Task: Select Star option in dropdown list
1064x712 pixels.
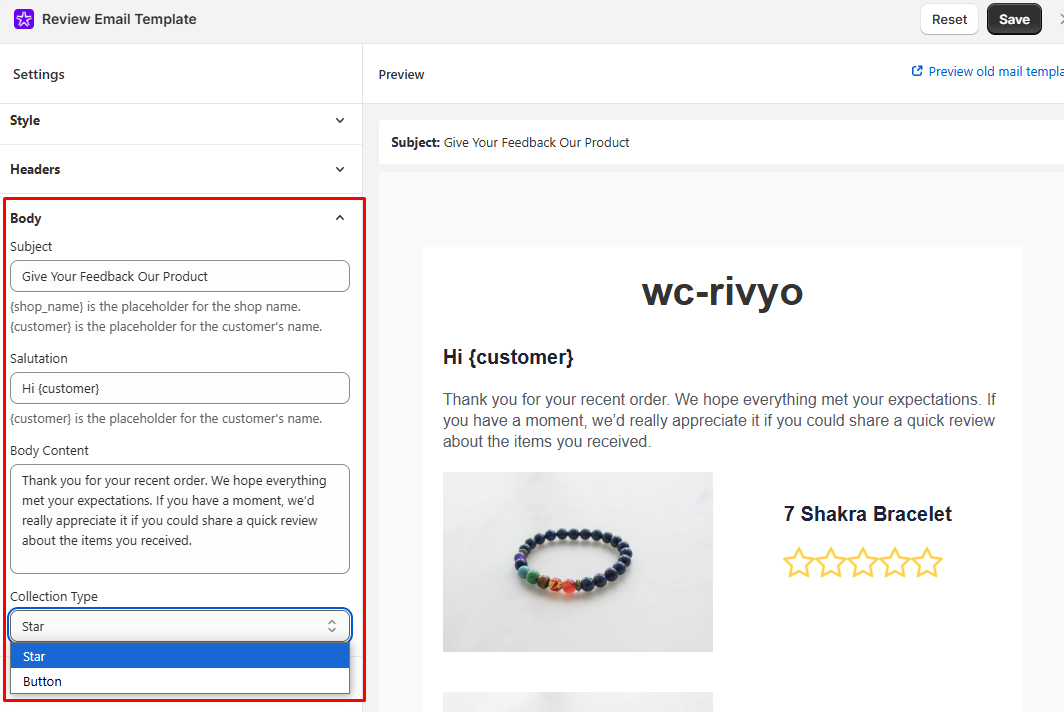Action: click(x=180, y=656)
